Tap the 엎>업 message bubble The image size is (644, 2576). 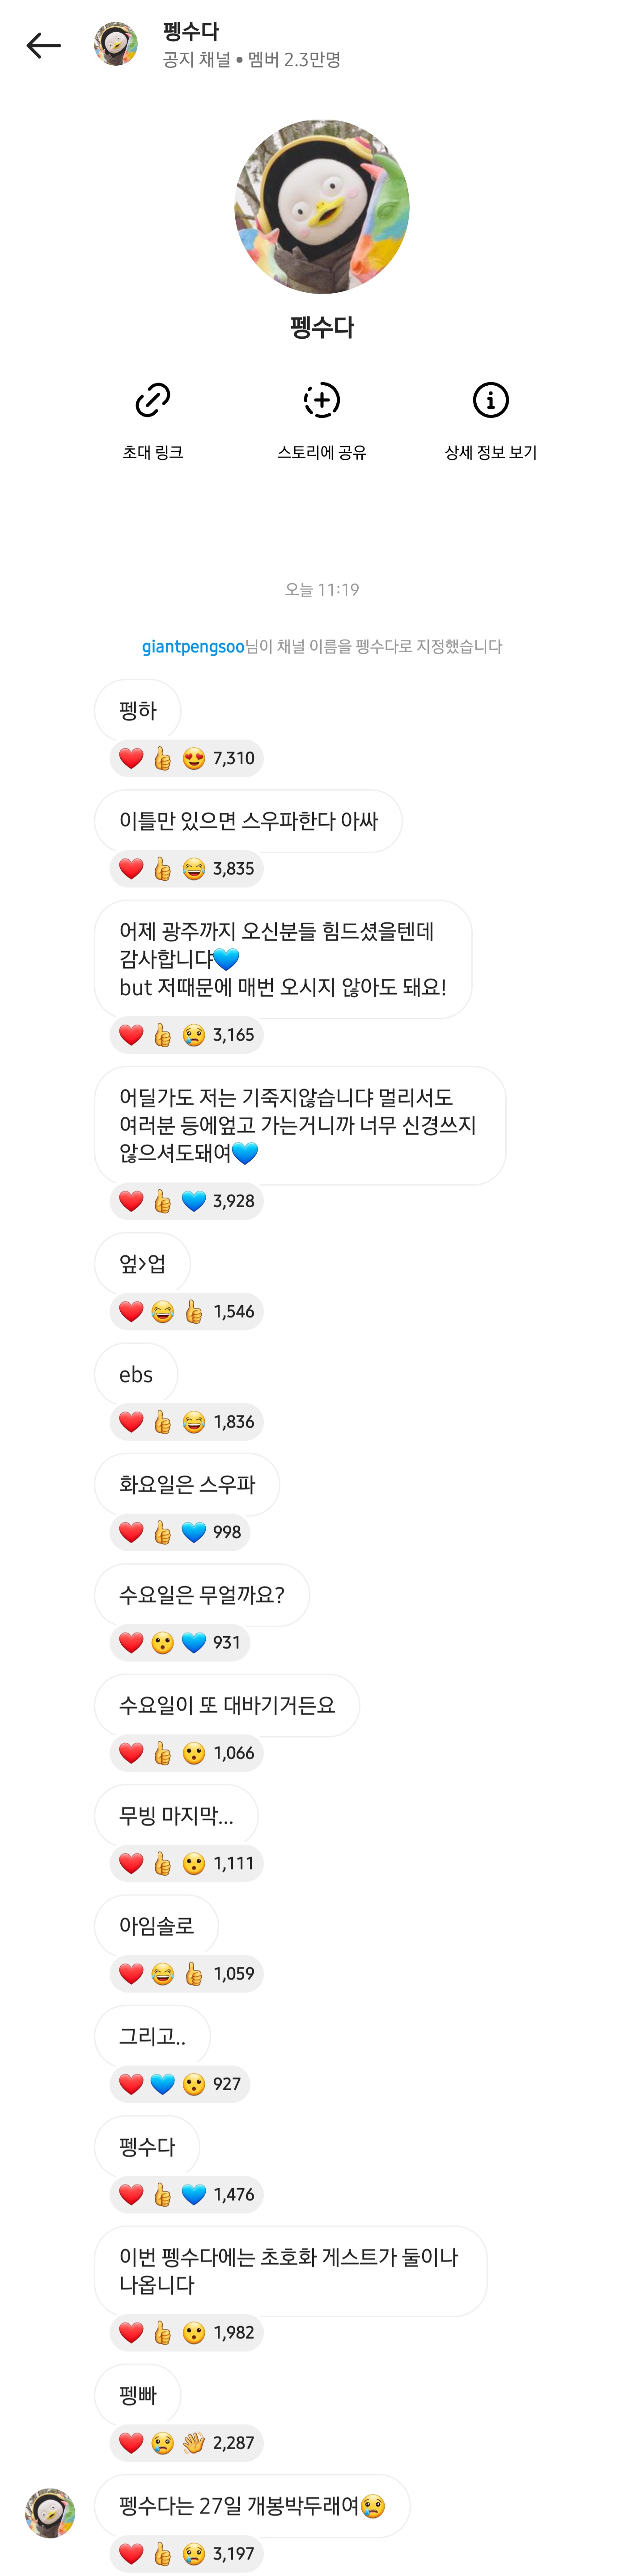pyautogui.click(x=142, y=1264)
